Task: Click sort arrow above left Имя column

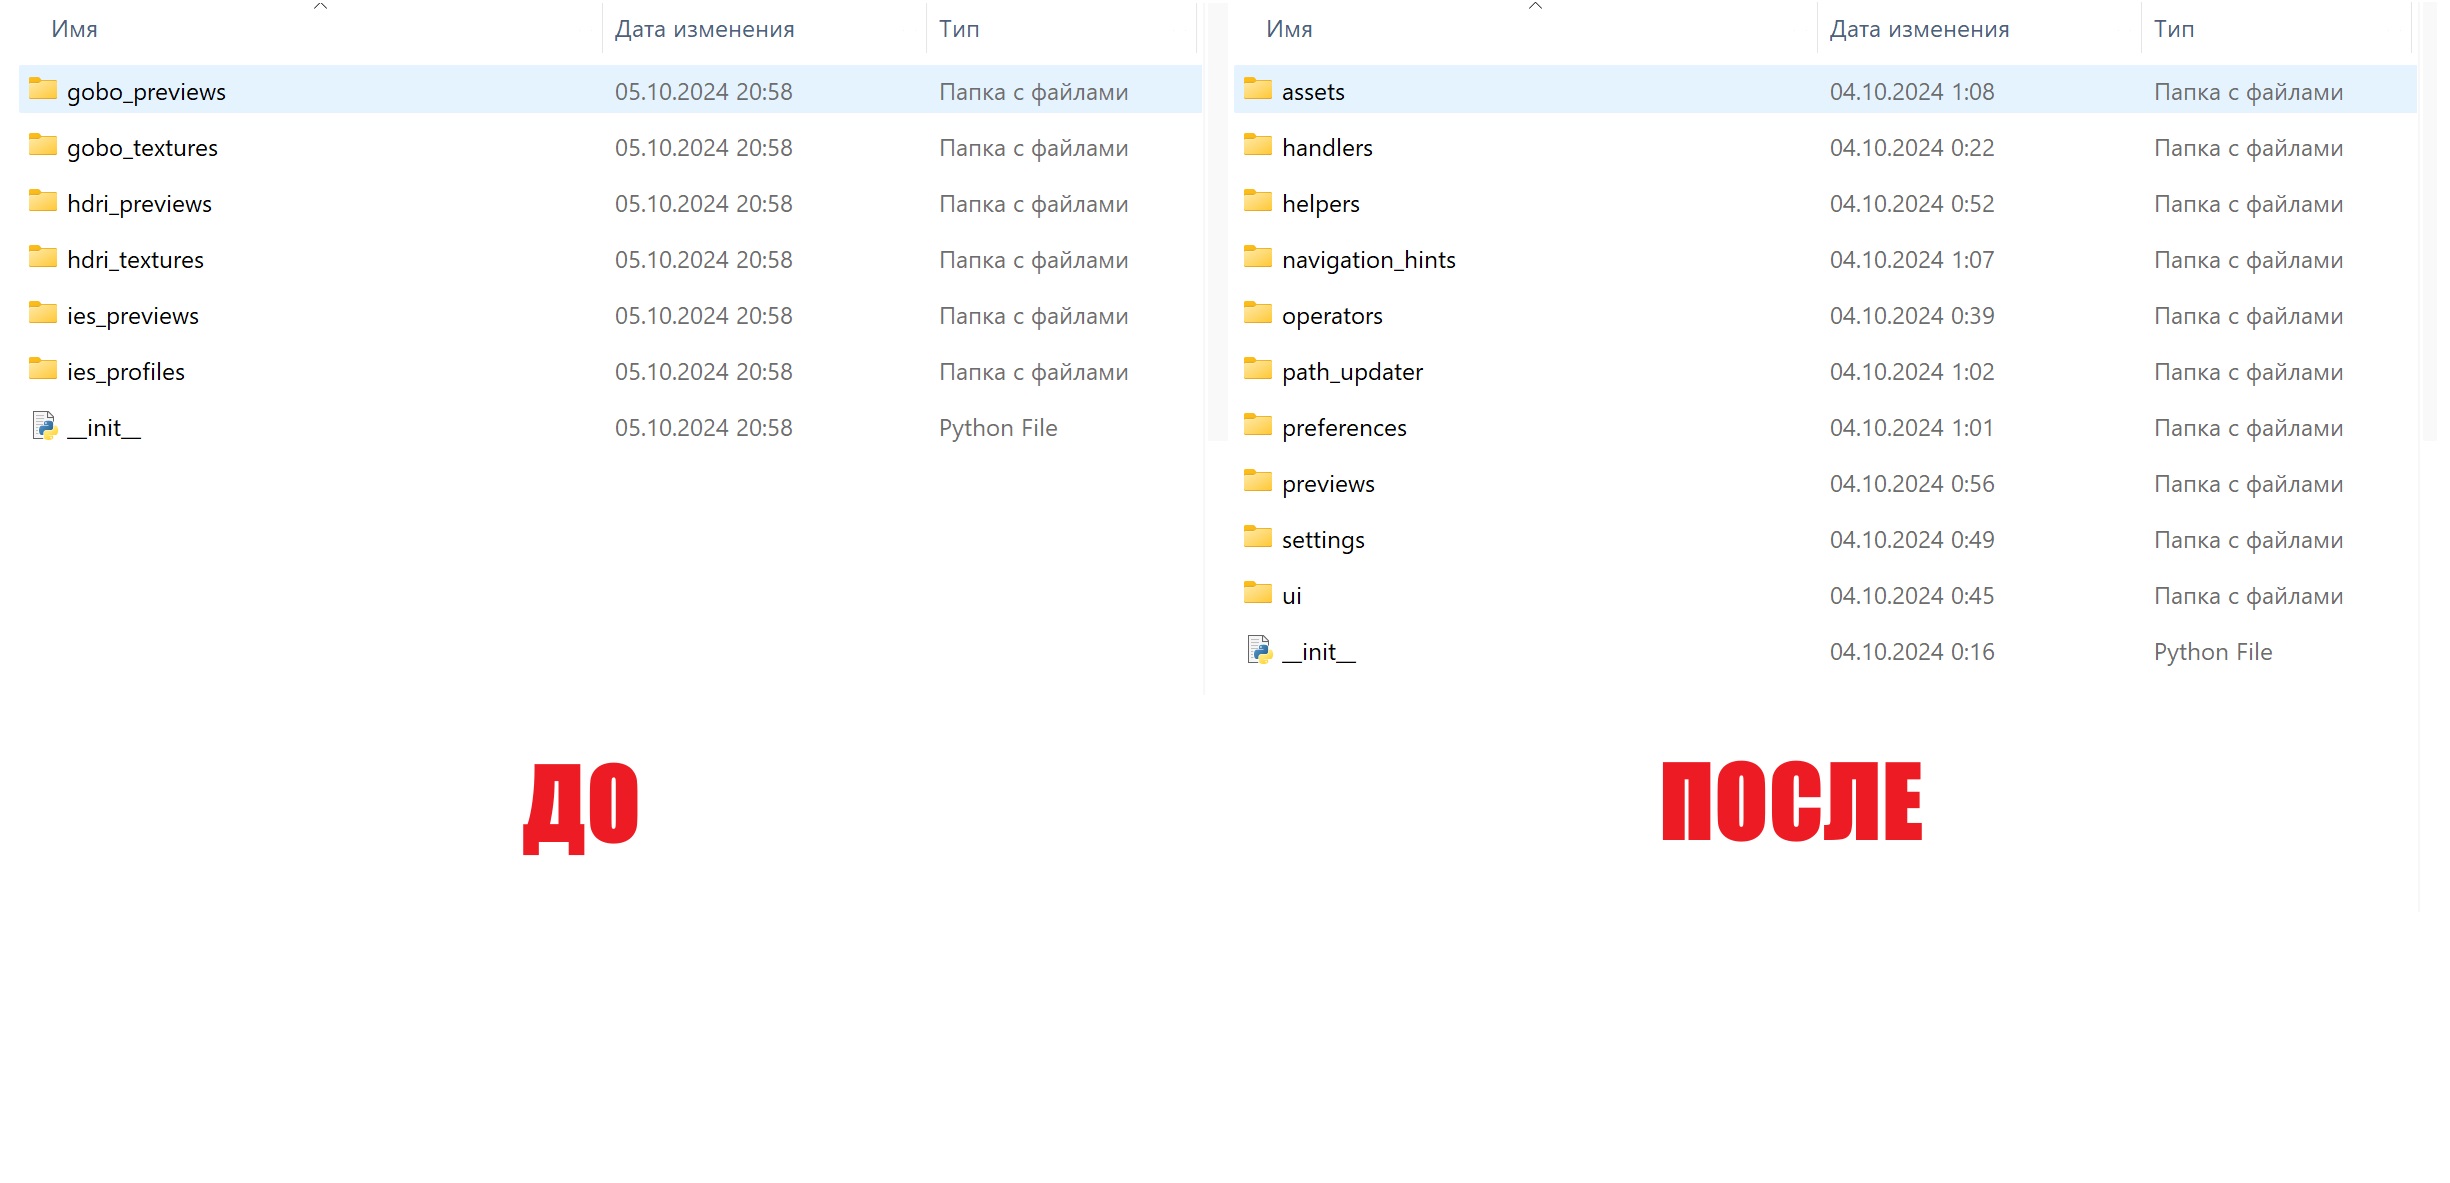Action: [320, 6]
